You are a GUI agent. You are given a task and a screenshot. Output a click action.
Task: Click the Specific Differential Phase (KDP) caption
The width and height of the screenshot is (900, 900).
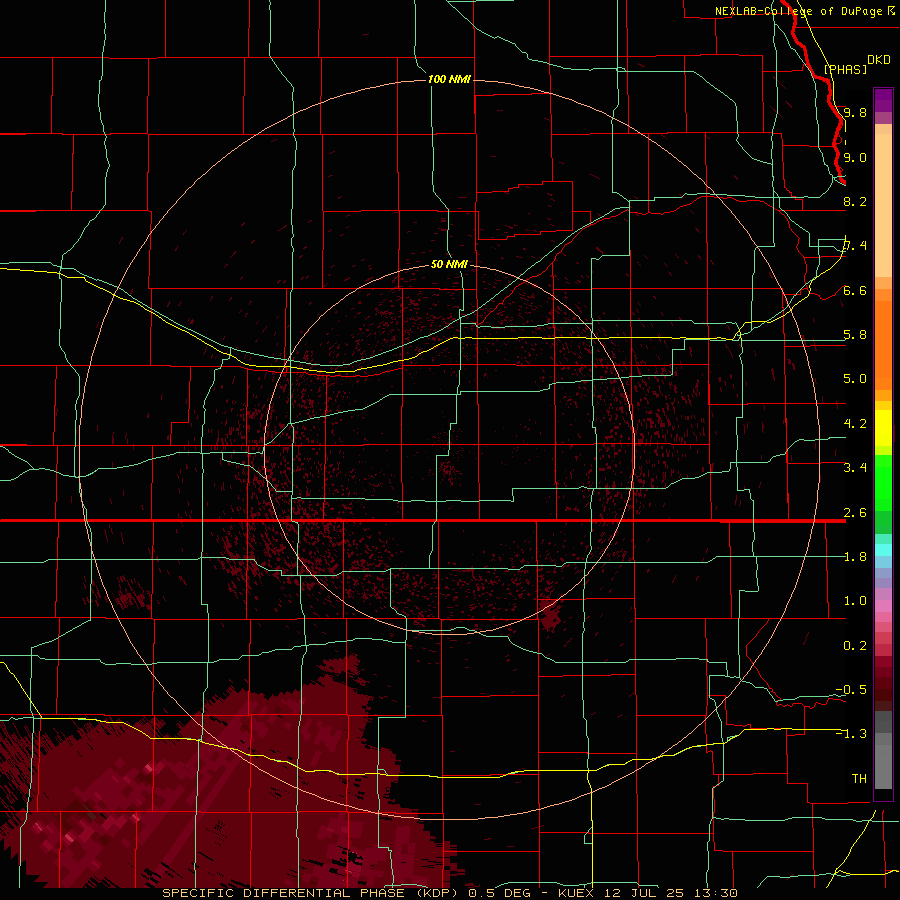[310, 893]
